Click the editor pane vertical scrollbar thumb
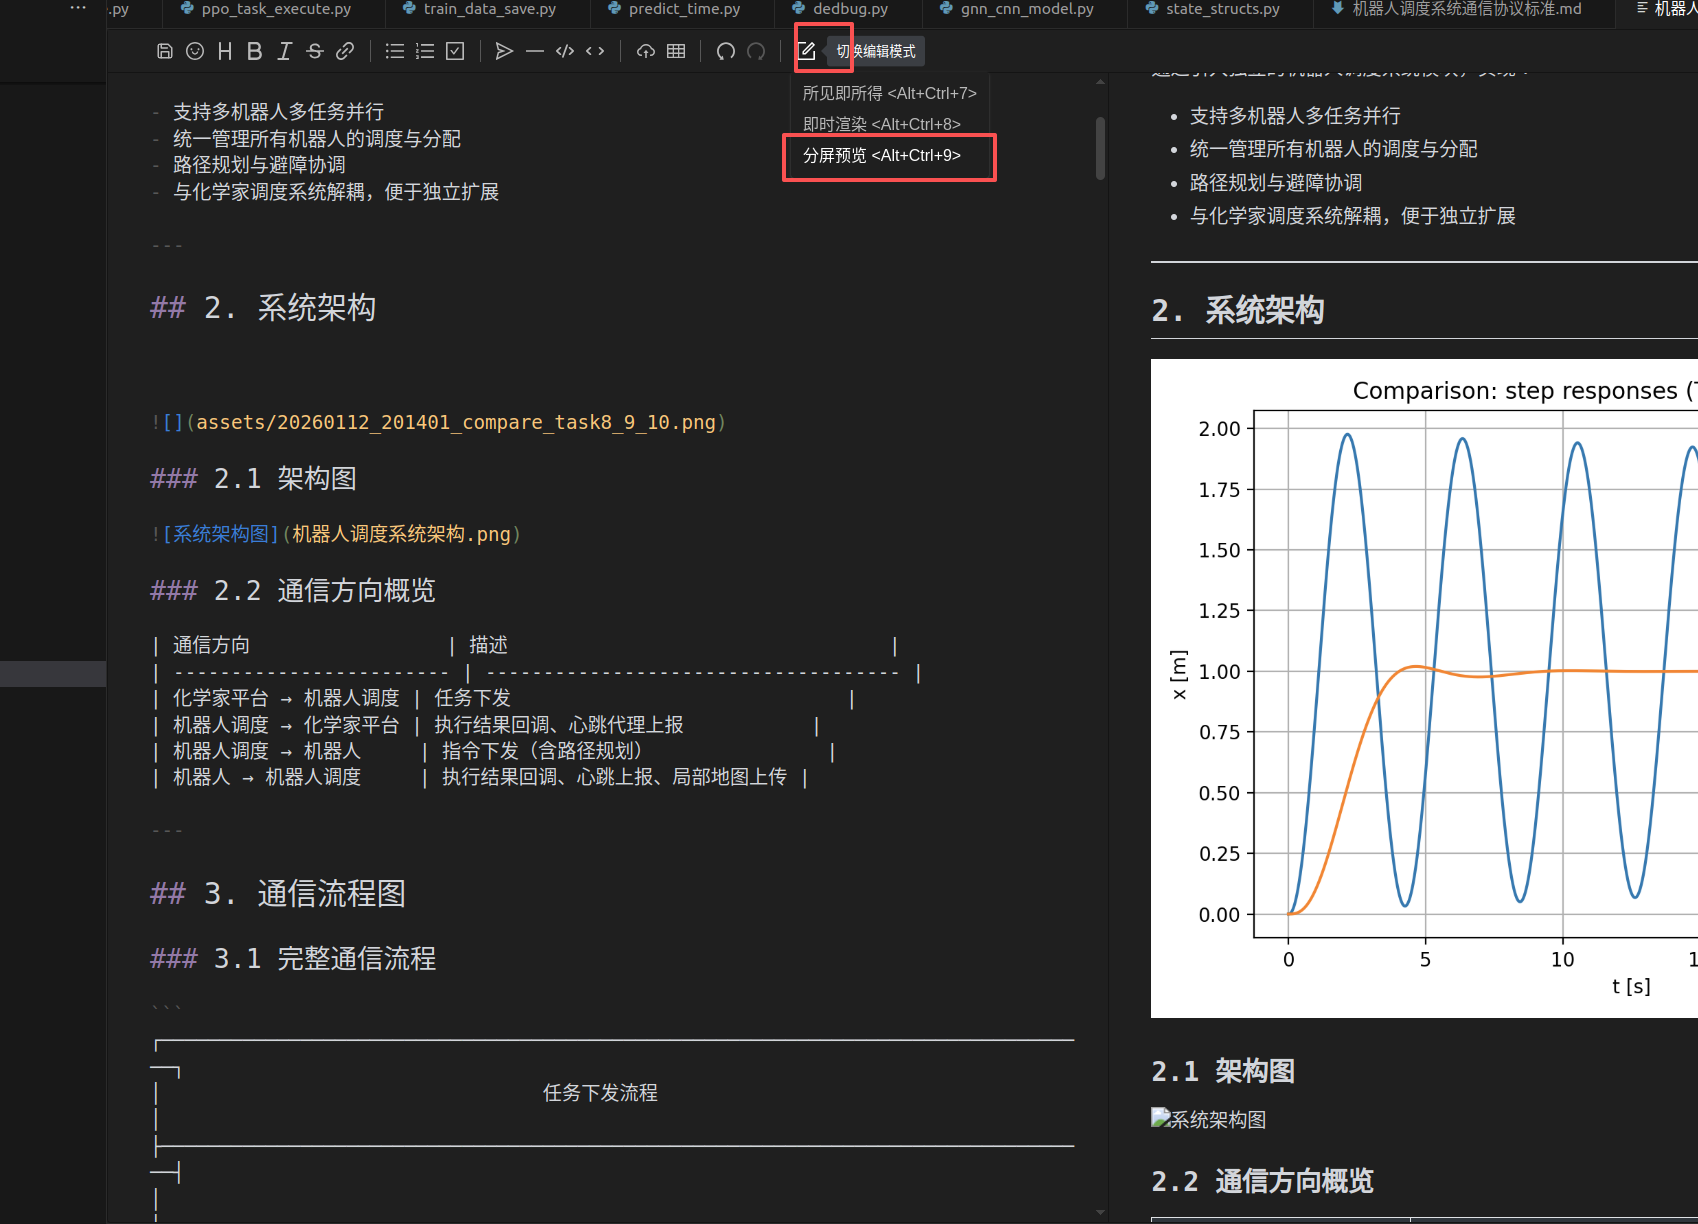This screenshot has width=1698, height=1224. [x=1100, y=149]
